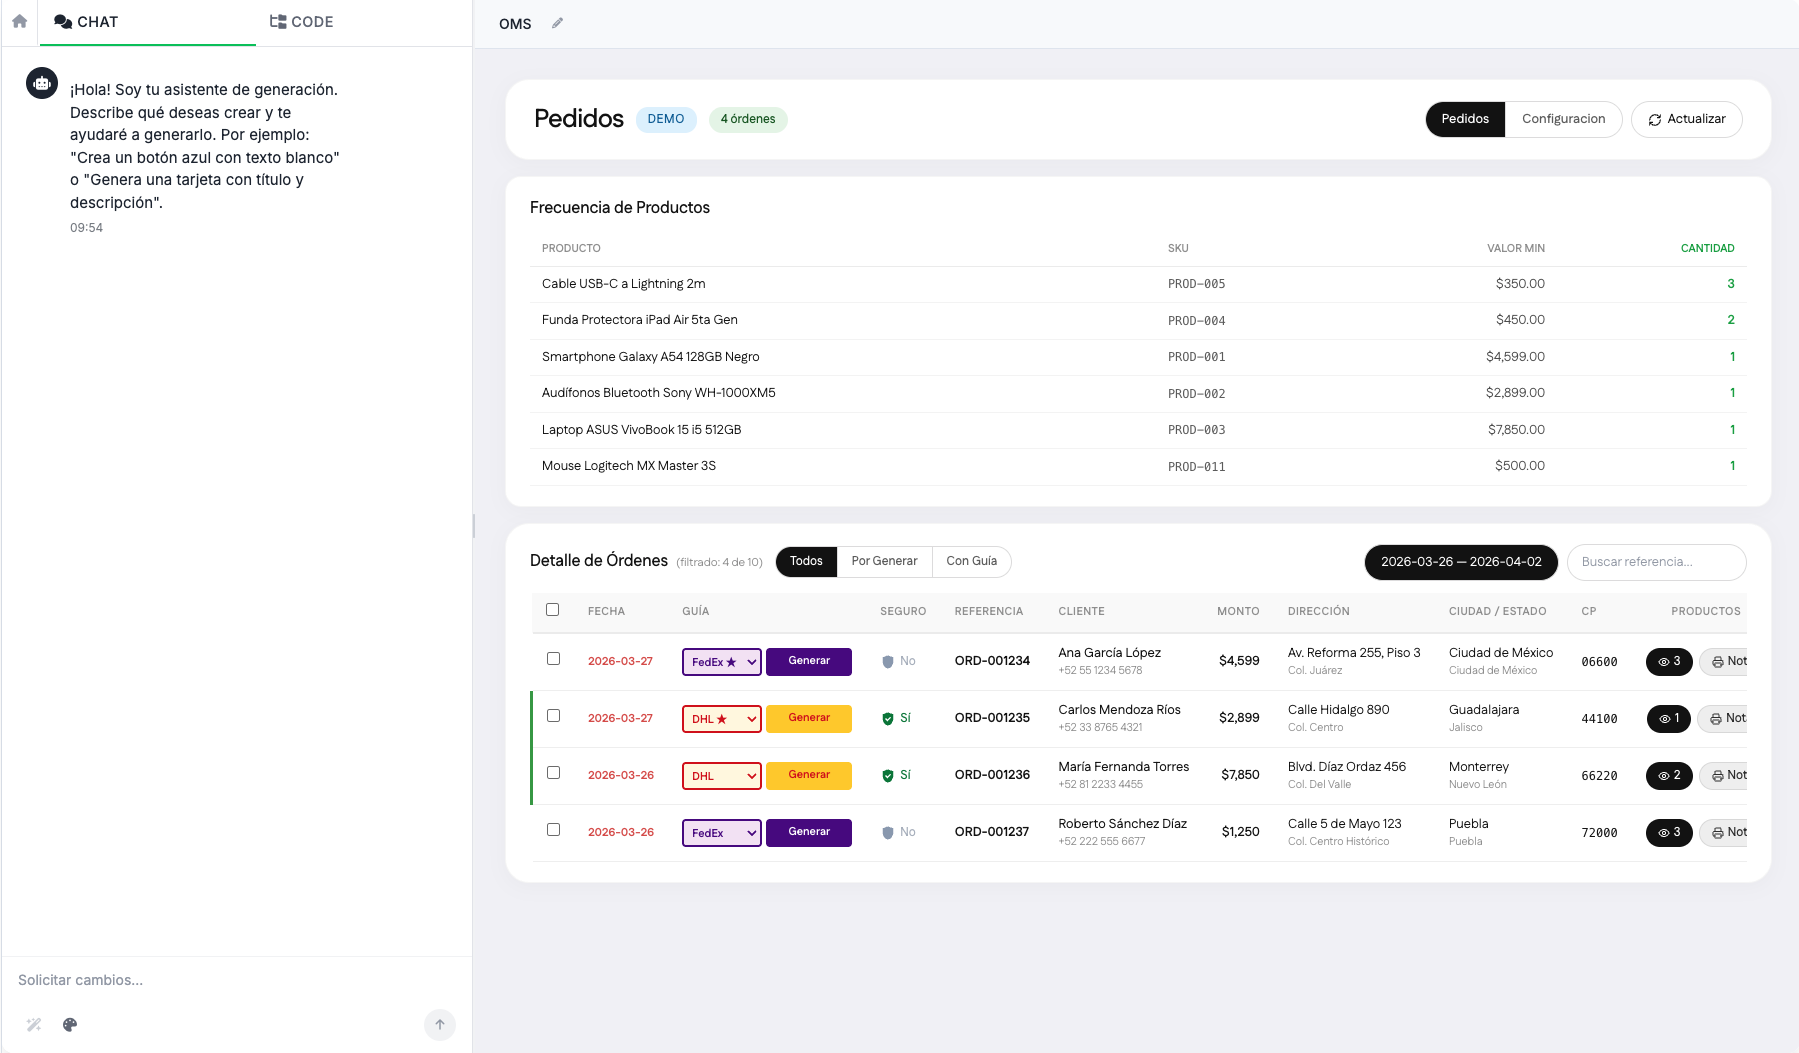The height and width of the screenshot is (1053, 1799).
Task: Click the Buscar referencia search field
Action: pos(1656,562)
